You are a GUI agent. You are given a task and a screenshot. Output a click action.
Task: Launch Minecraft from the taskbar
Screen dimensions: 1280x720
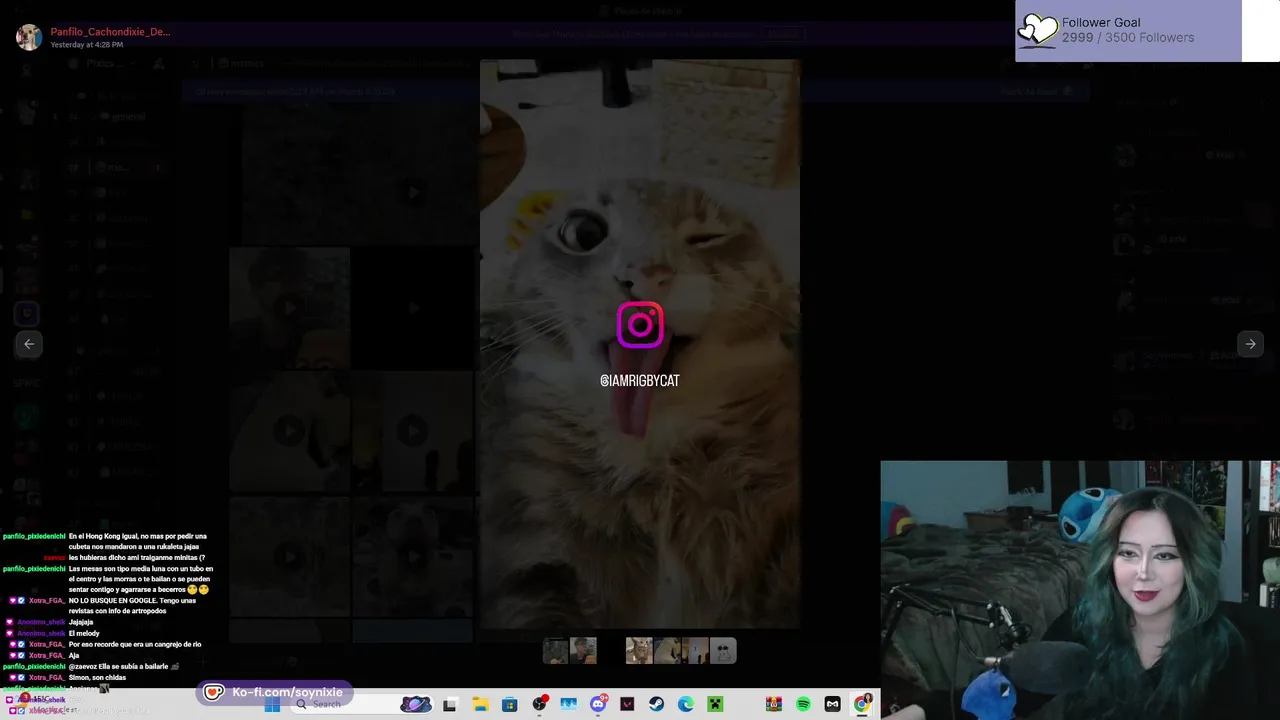(715, 705)
